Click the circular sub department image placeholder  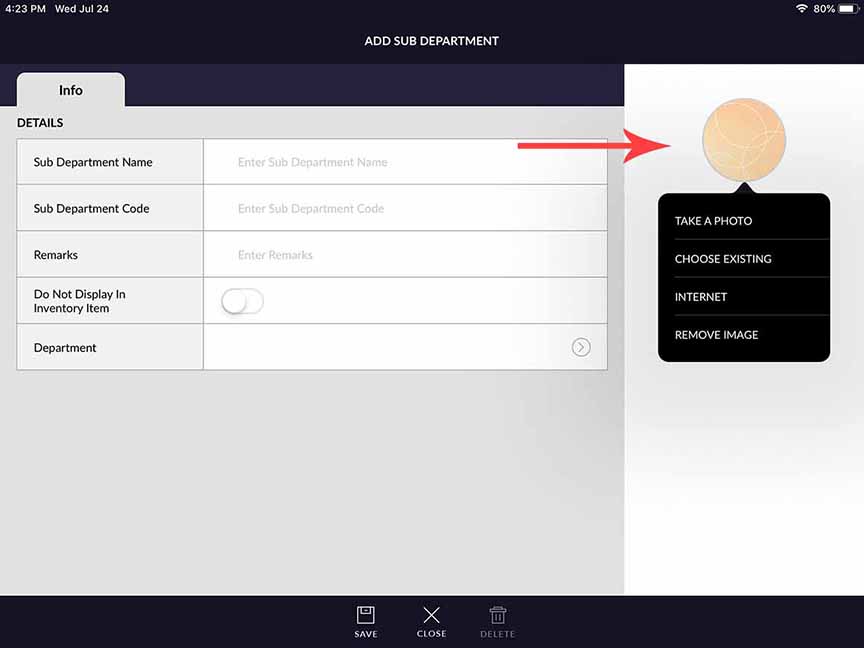[743, 139]
